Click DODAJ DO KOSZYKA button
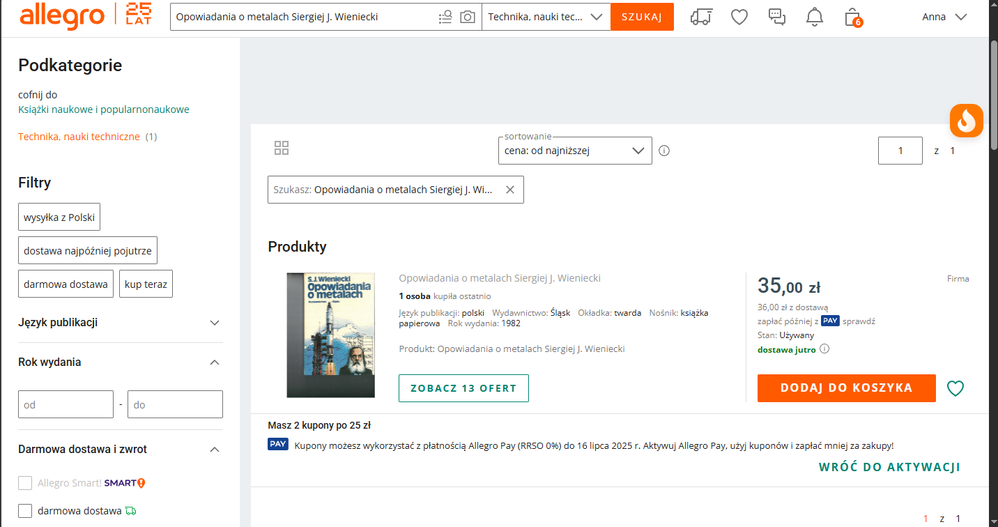 tap(846, 388)
